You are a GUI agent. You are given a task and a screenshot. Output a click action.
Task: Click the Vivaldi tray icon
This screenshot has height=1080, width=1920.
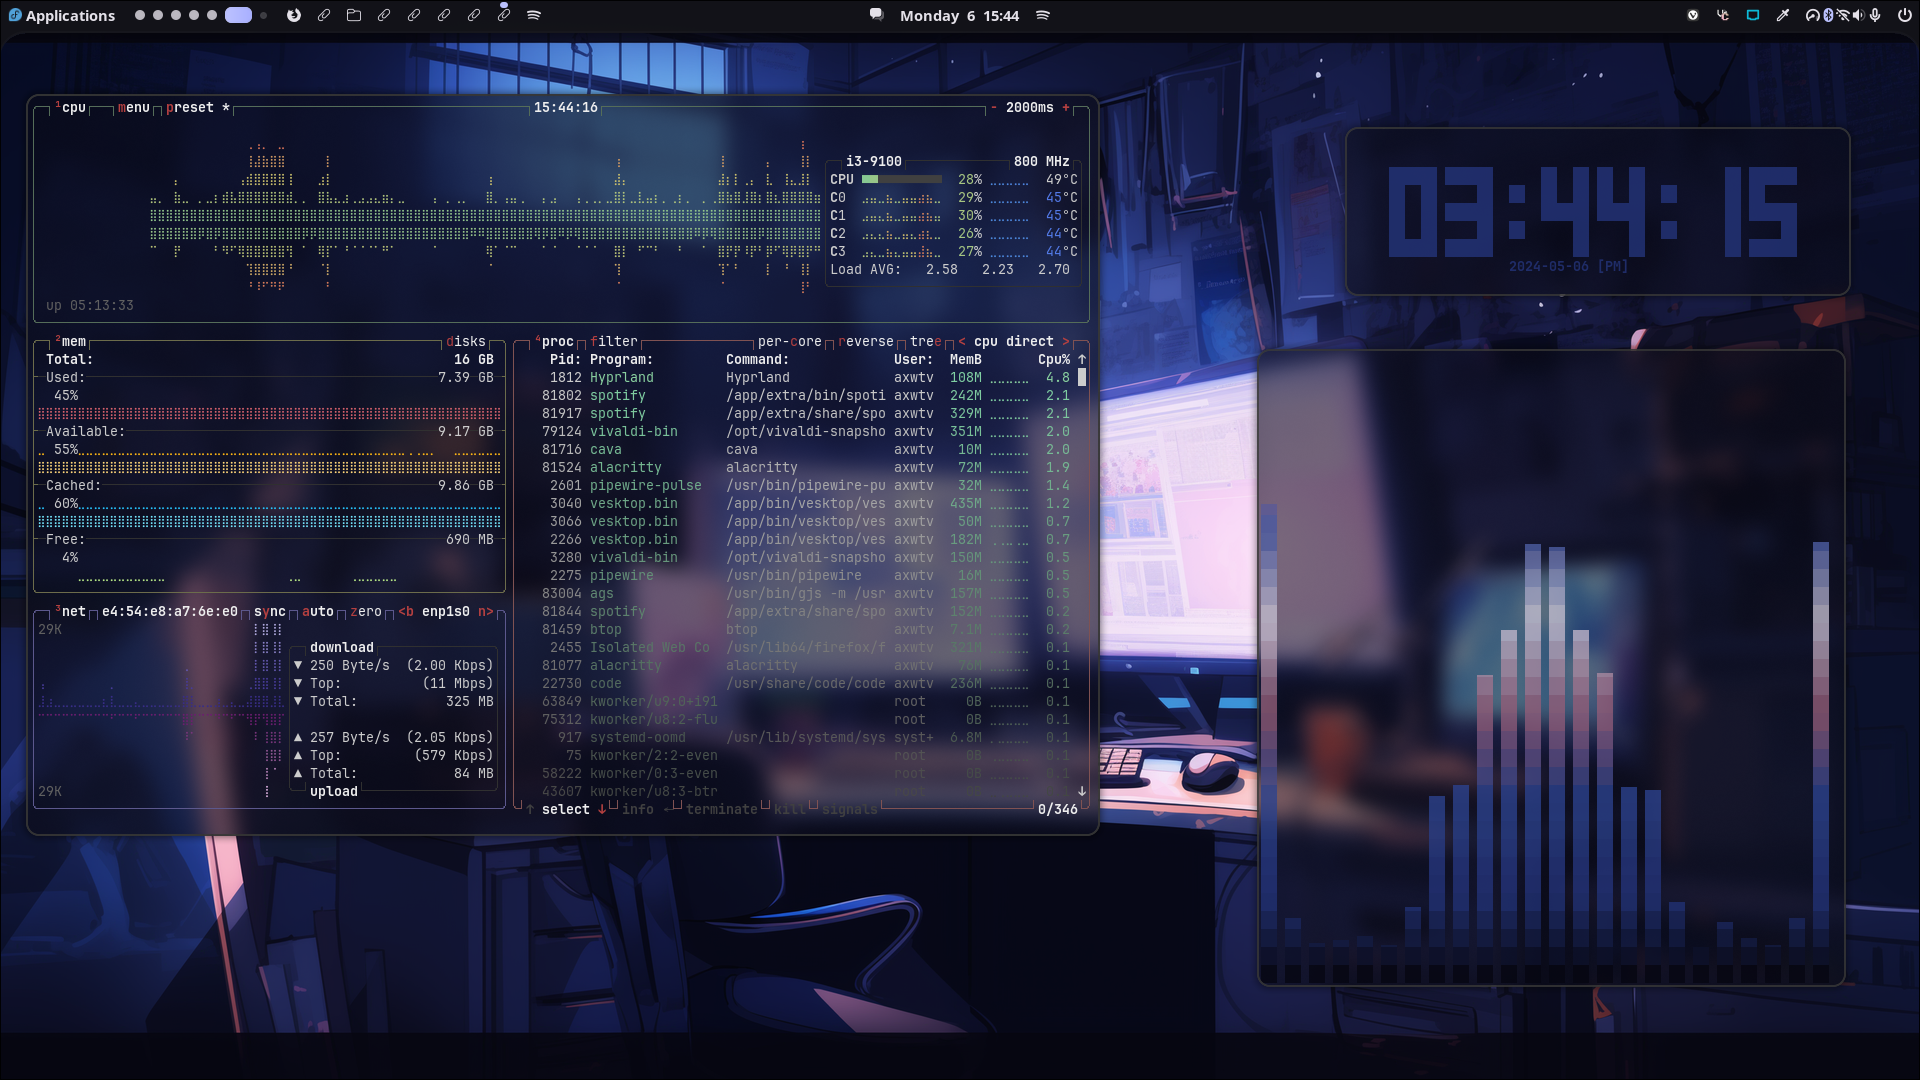pos(1693,15)
